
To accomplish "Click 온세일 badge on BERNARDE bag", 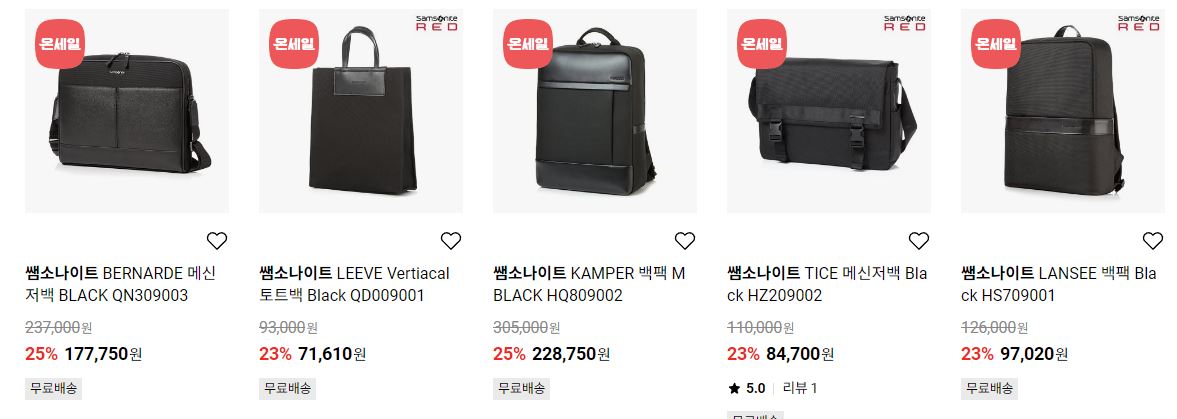I will [60, 44].
